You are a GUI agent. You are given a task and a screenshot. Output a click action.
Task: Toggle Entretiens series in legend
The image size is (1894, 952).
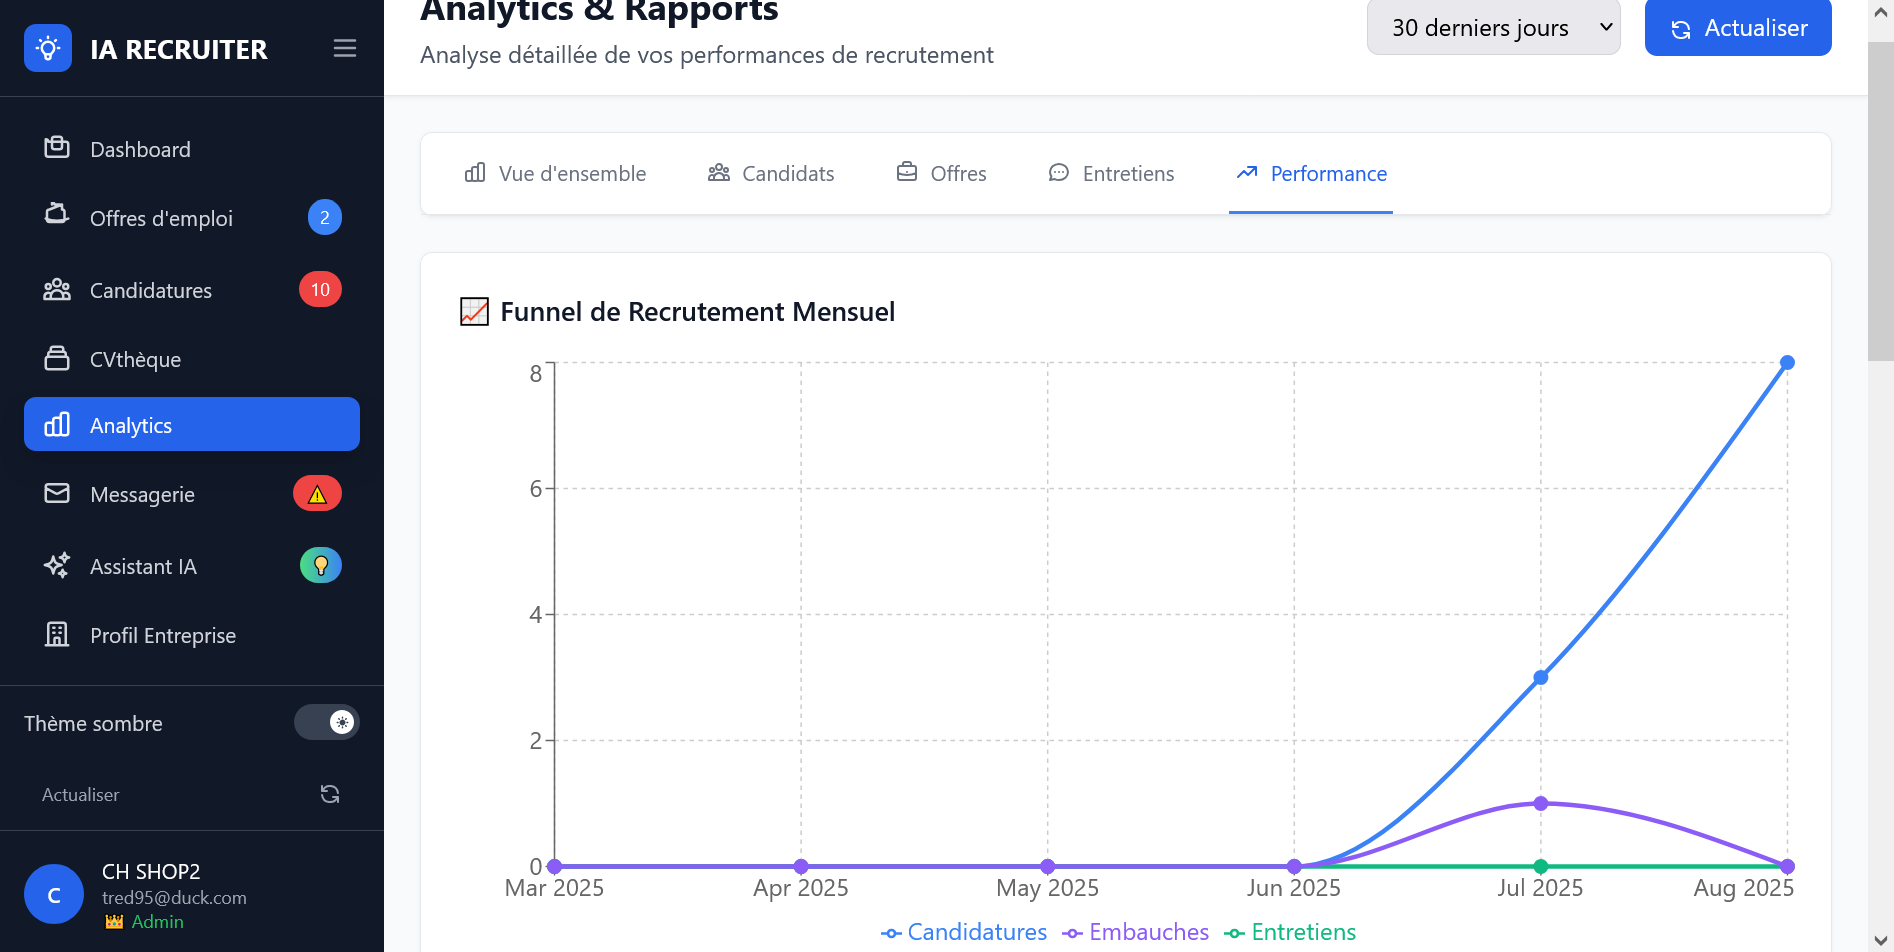(1290, 932)
